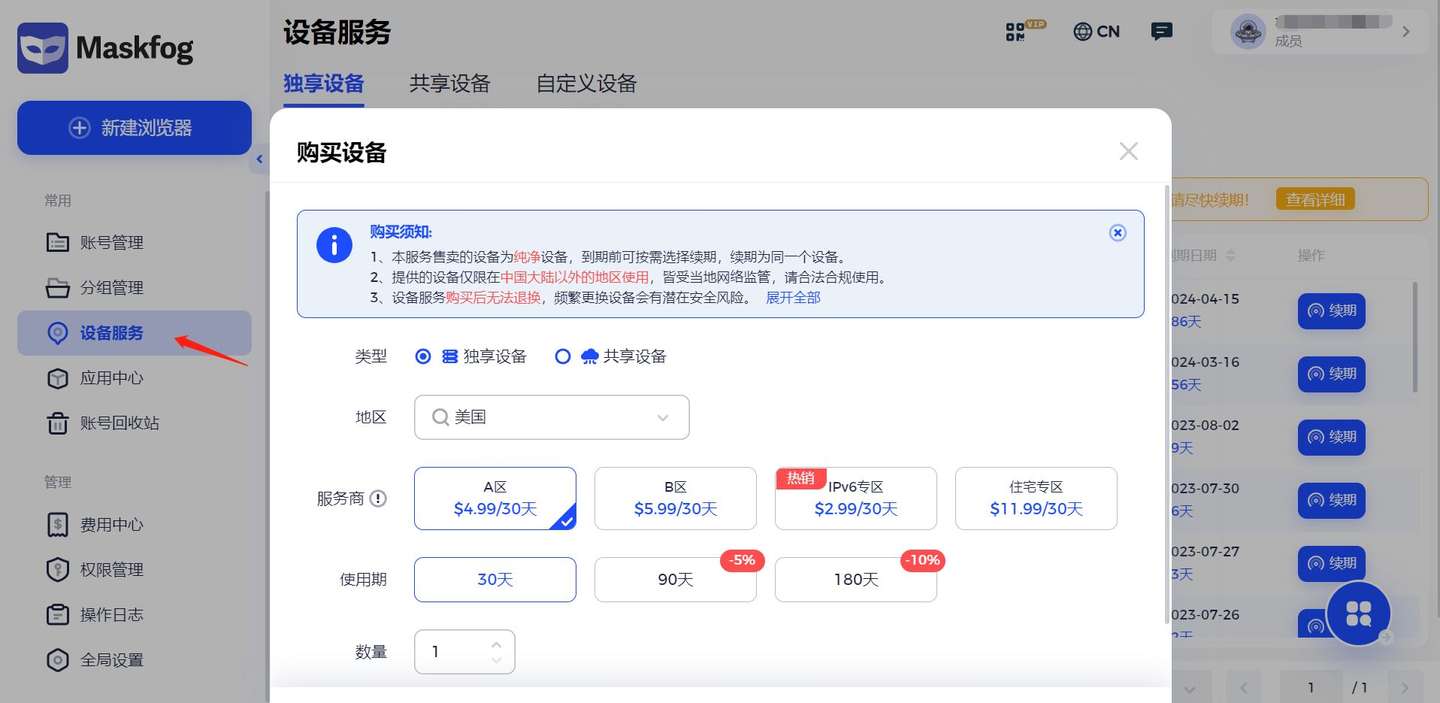Click the QR code VIP icon

[x=1018, y=31]
